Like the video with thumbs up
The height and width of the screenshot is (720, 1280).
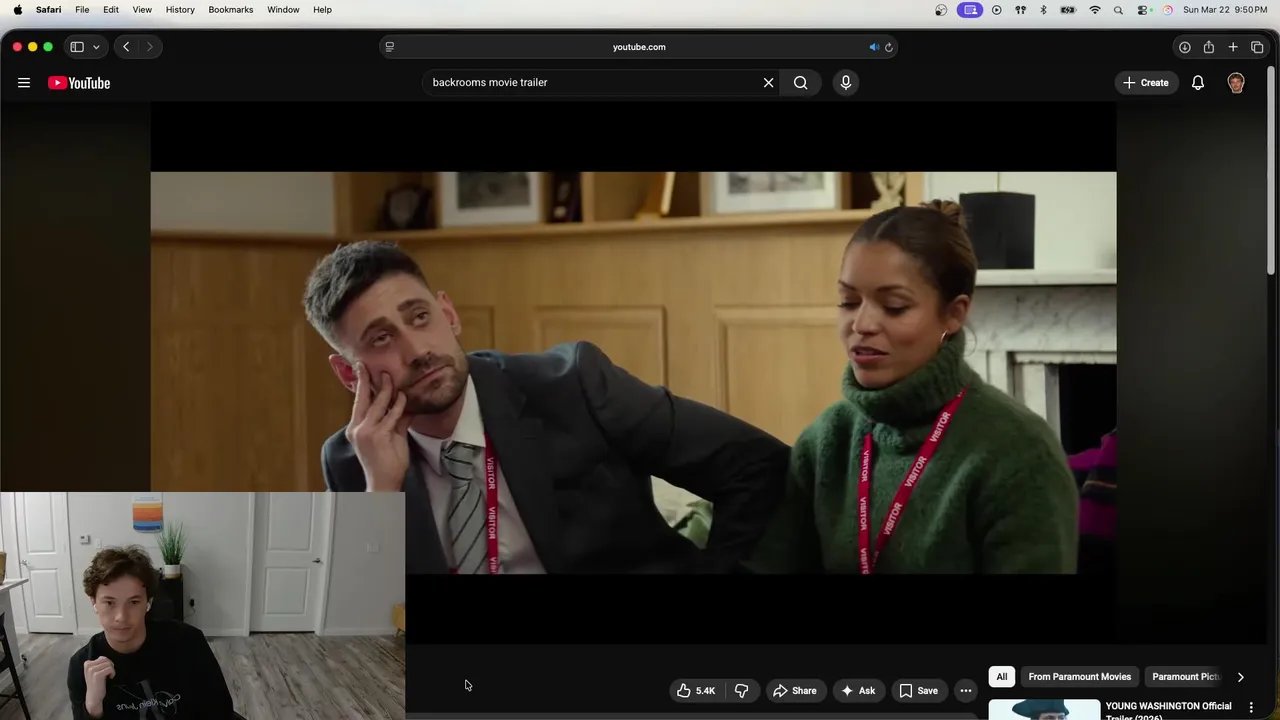pos(697,691)
